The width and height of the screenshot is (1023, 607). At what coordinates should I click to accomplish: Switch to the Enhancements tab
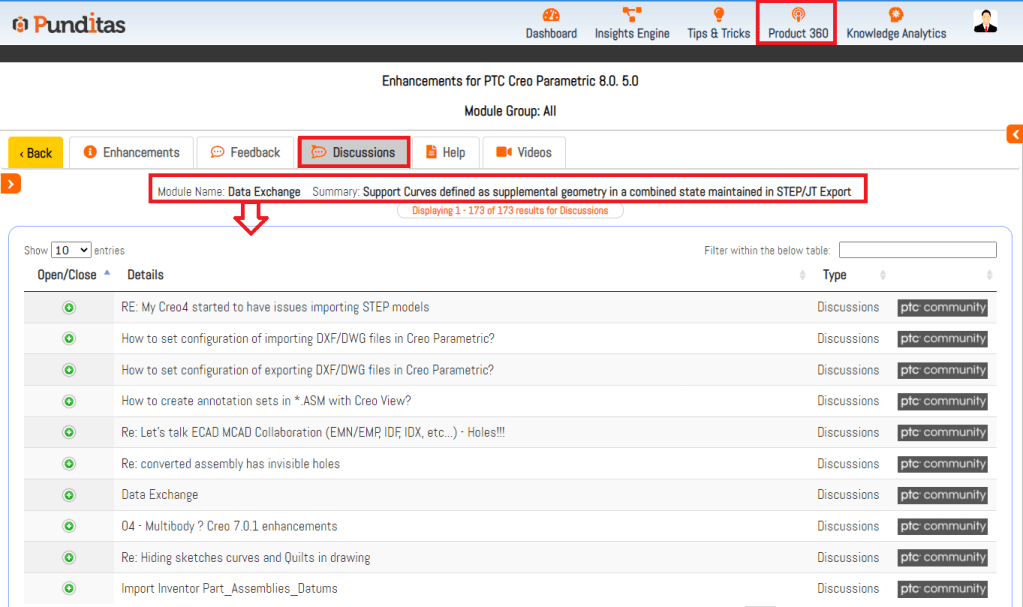(132, 152)
